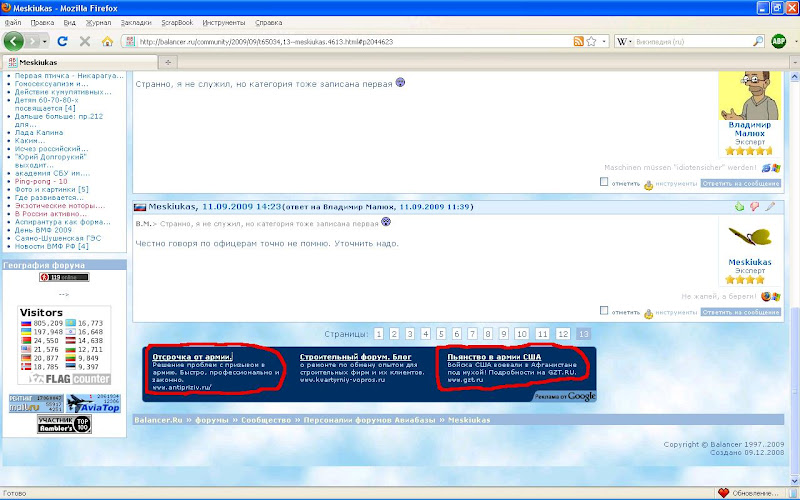Select the Meskiukas browser tab

click(80, 62)
